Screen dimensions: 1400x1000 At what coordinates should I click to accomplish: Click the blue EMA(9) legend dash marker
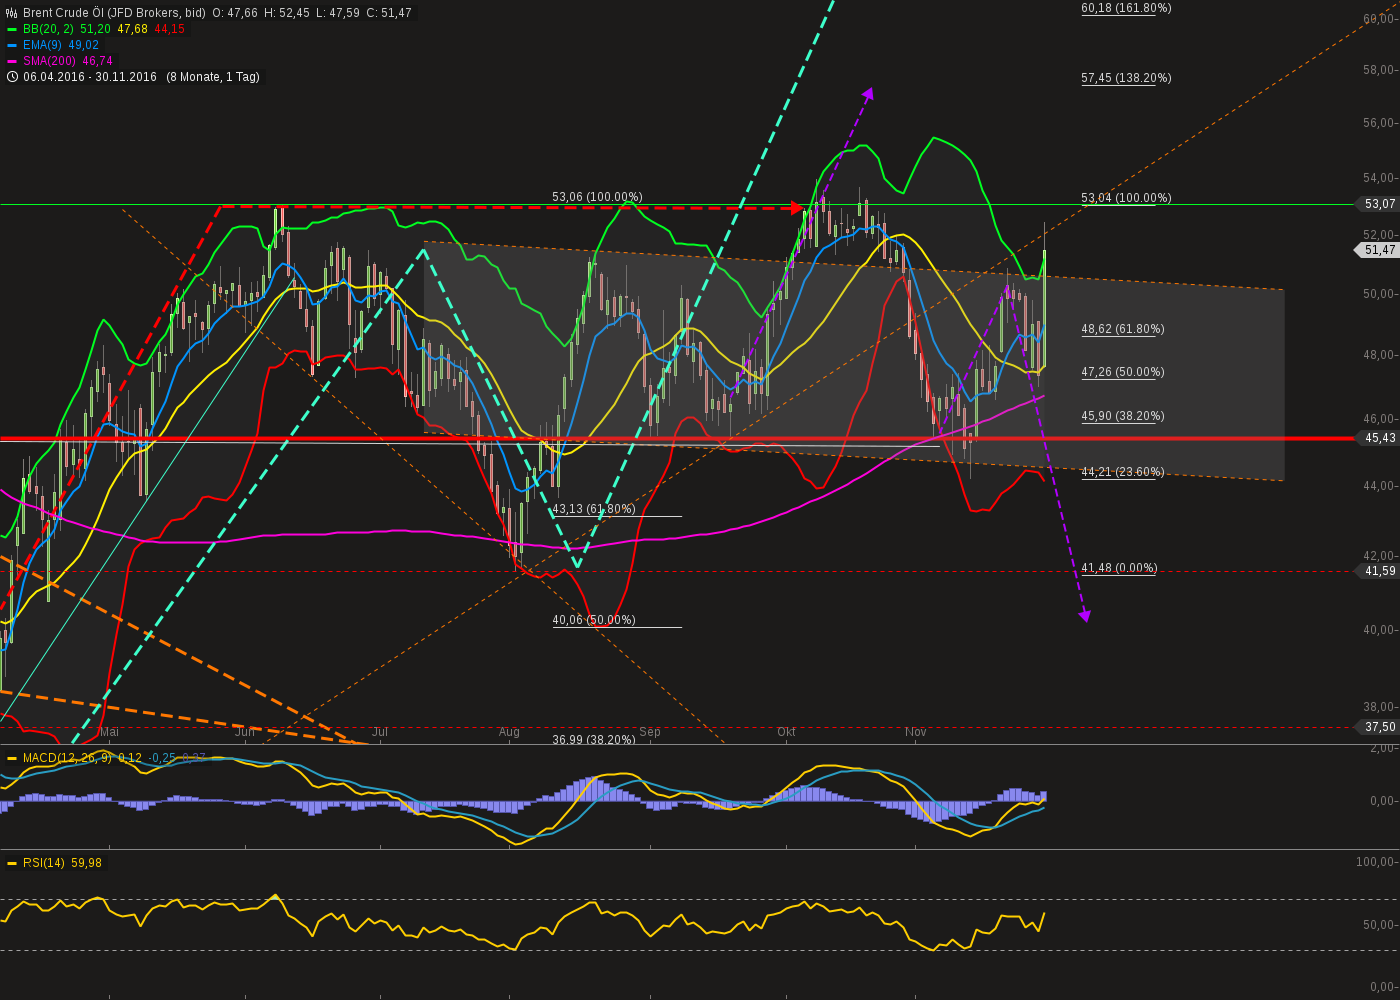(x=13, y=45)
